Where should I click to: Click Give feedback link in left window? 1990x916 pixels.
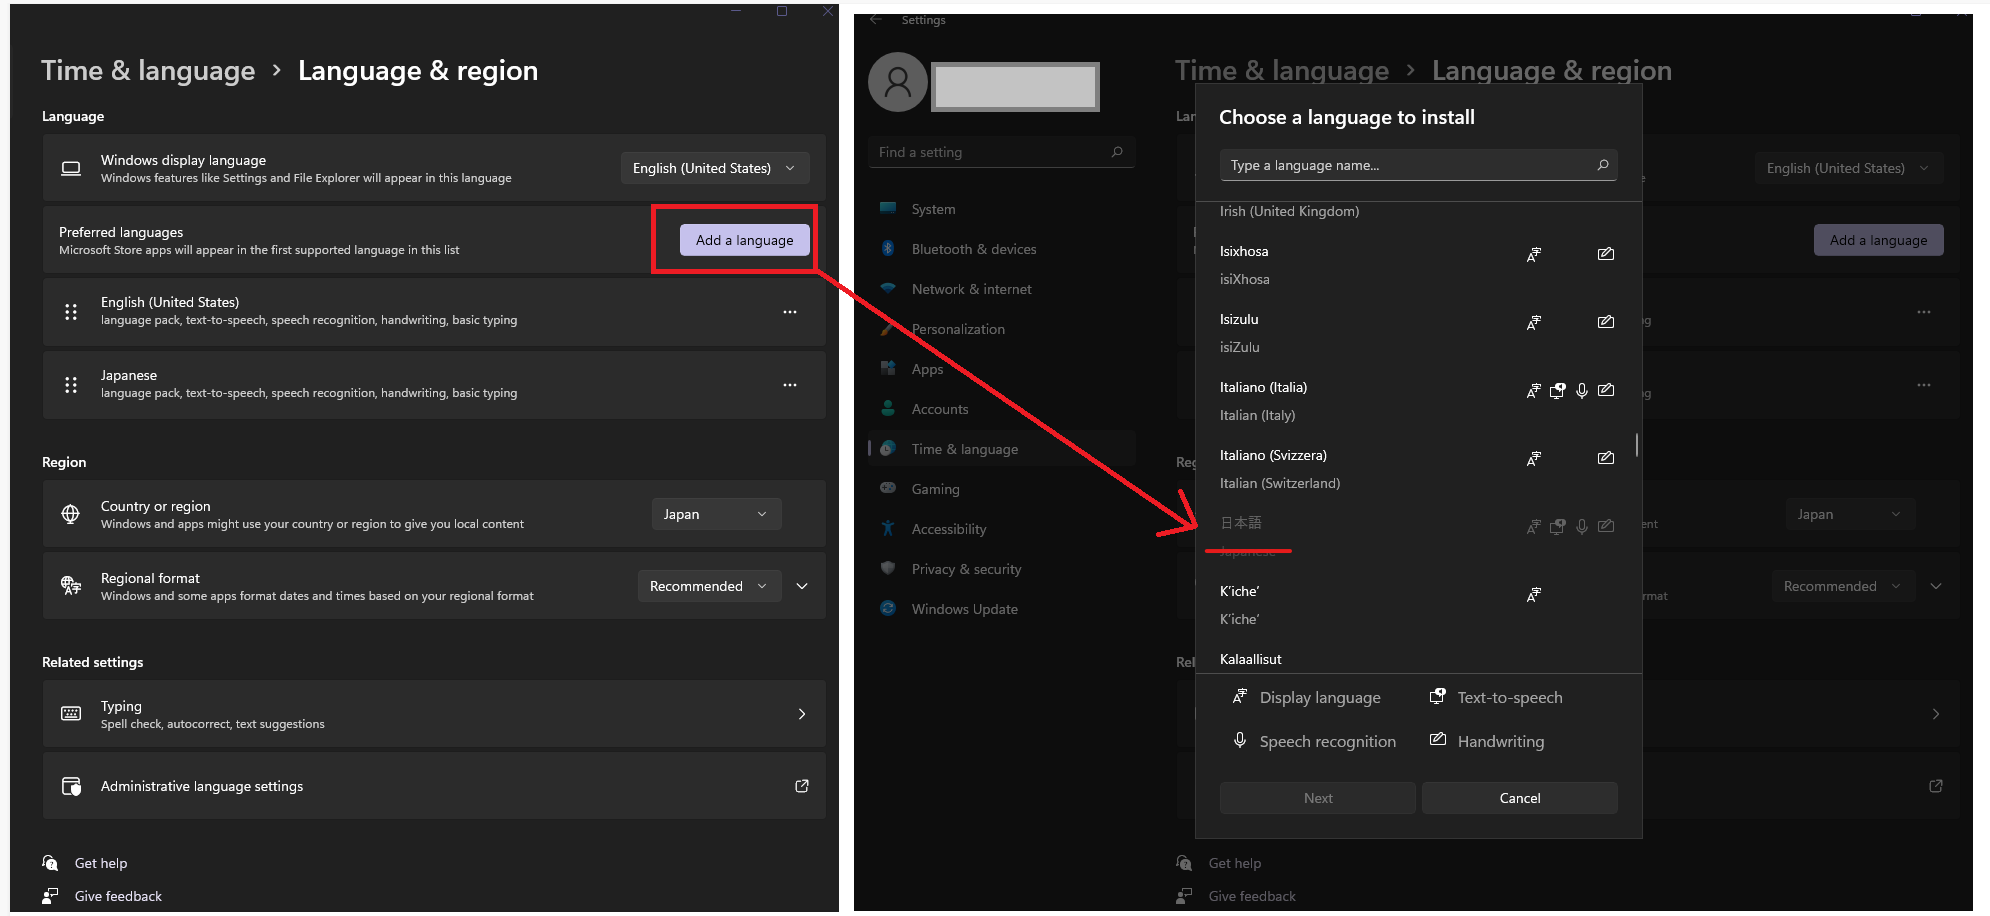click(118, 896)
